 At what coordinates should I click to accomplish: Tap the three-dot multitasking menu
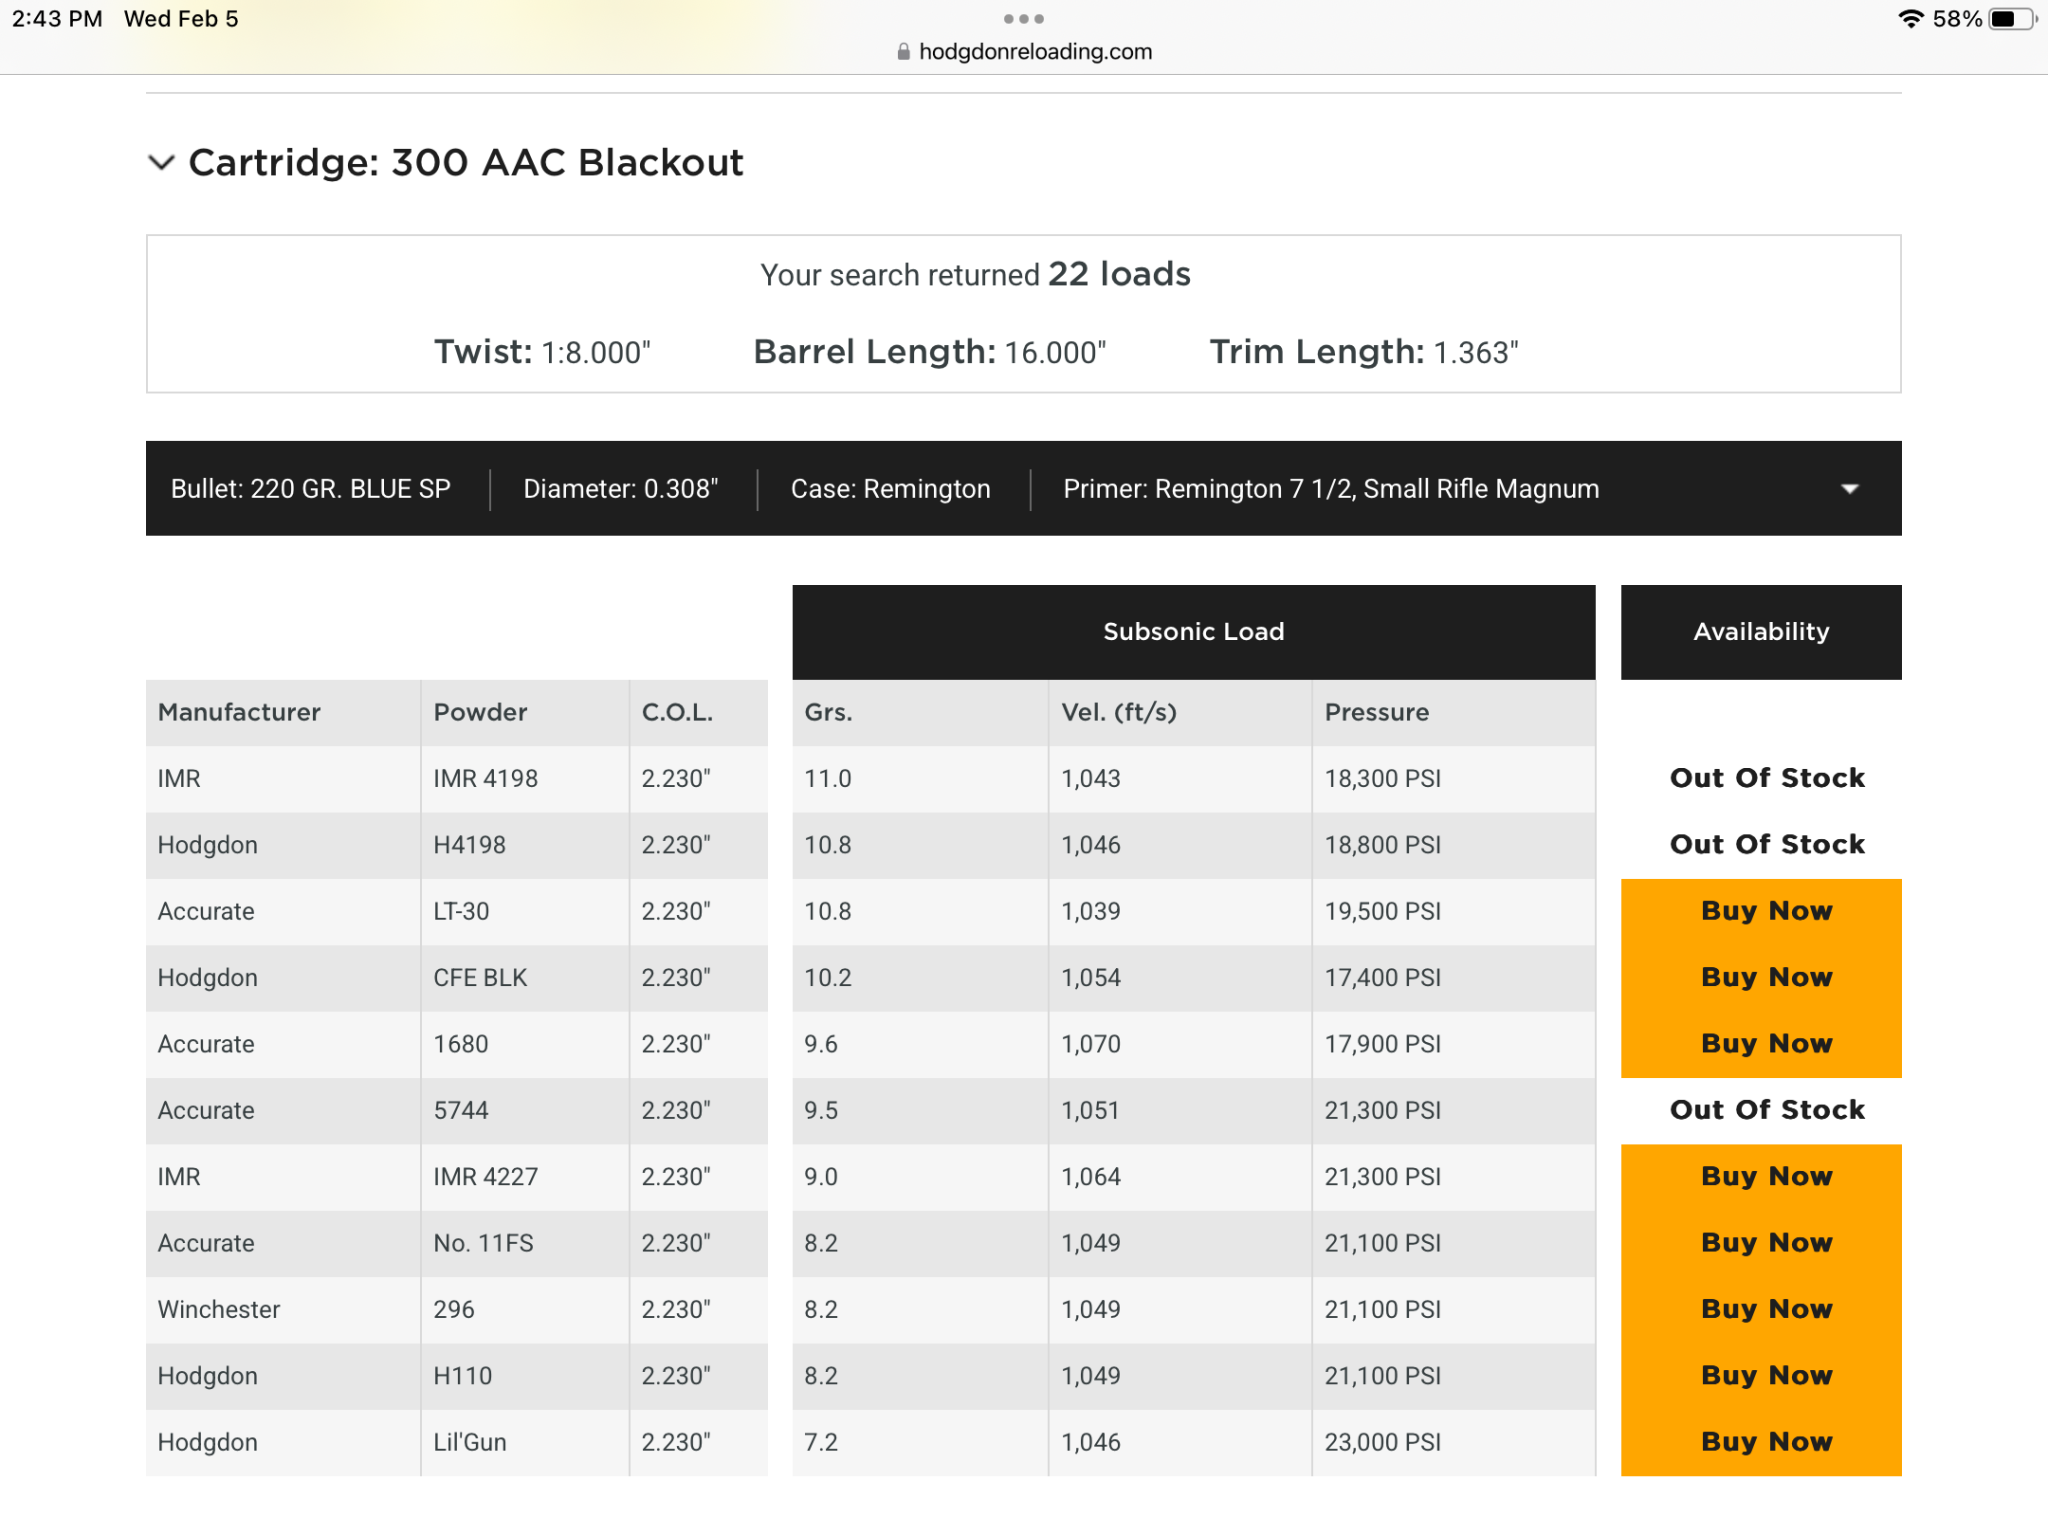point(1024,19)
